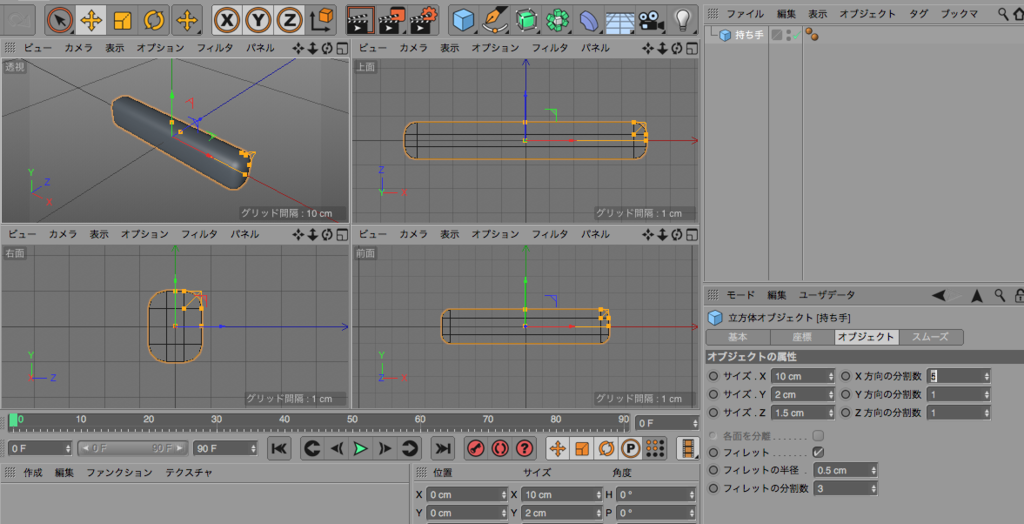The width and height of the screenshot is (1024, 524).
Task: Adjust the サイズ.Y stepper arrows
Action: coord(831,395)
